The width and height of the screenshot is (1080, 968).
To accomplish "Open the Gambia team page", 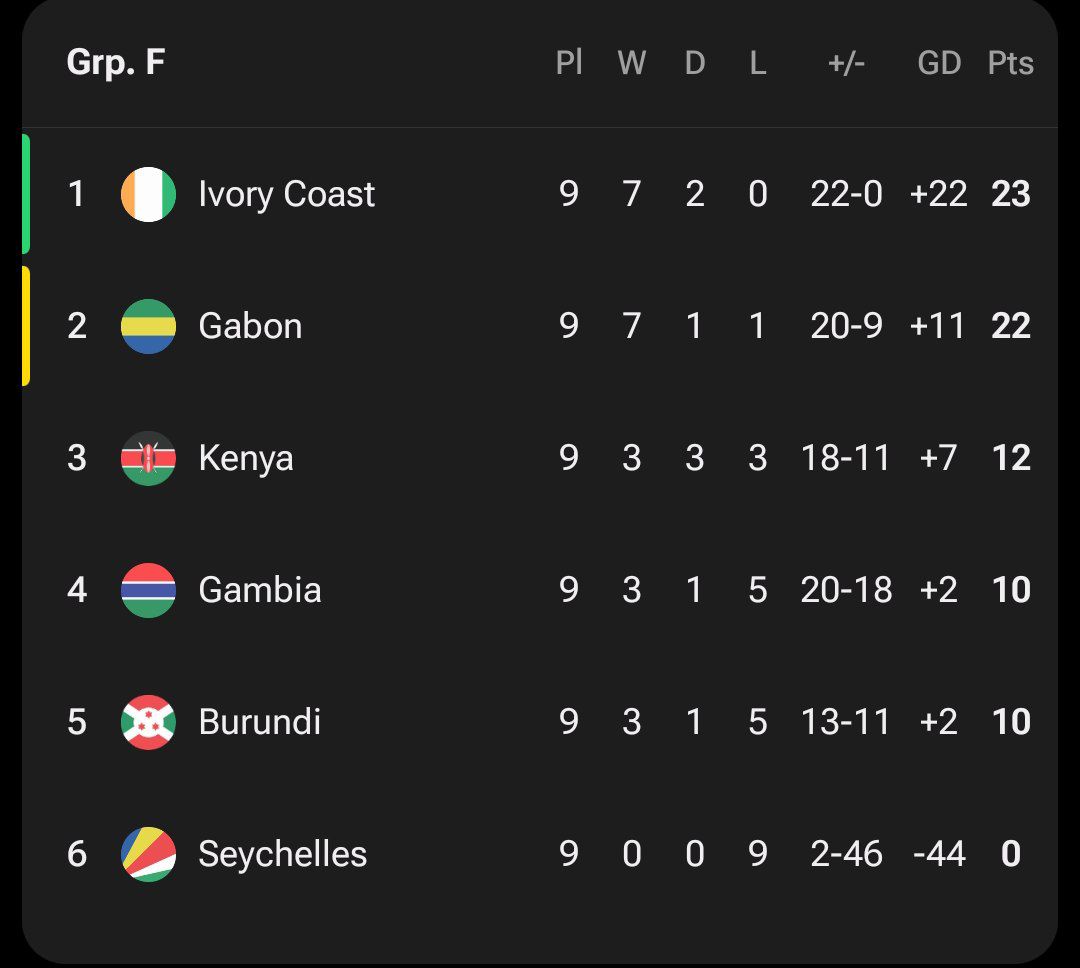I will click(260, 590).
